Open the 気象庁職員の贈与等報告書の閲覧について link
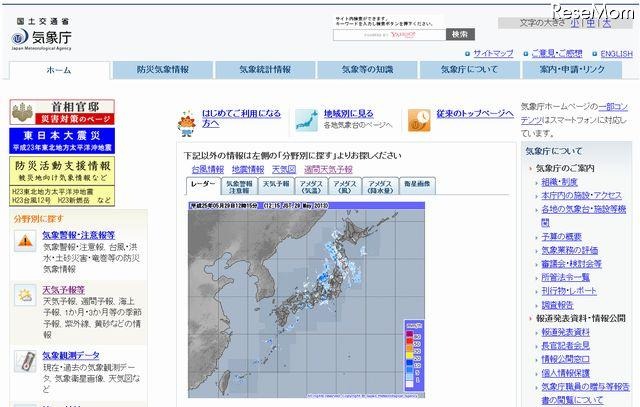 [585, 393]
